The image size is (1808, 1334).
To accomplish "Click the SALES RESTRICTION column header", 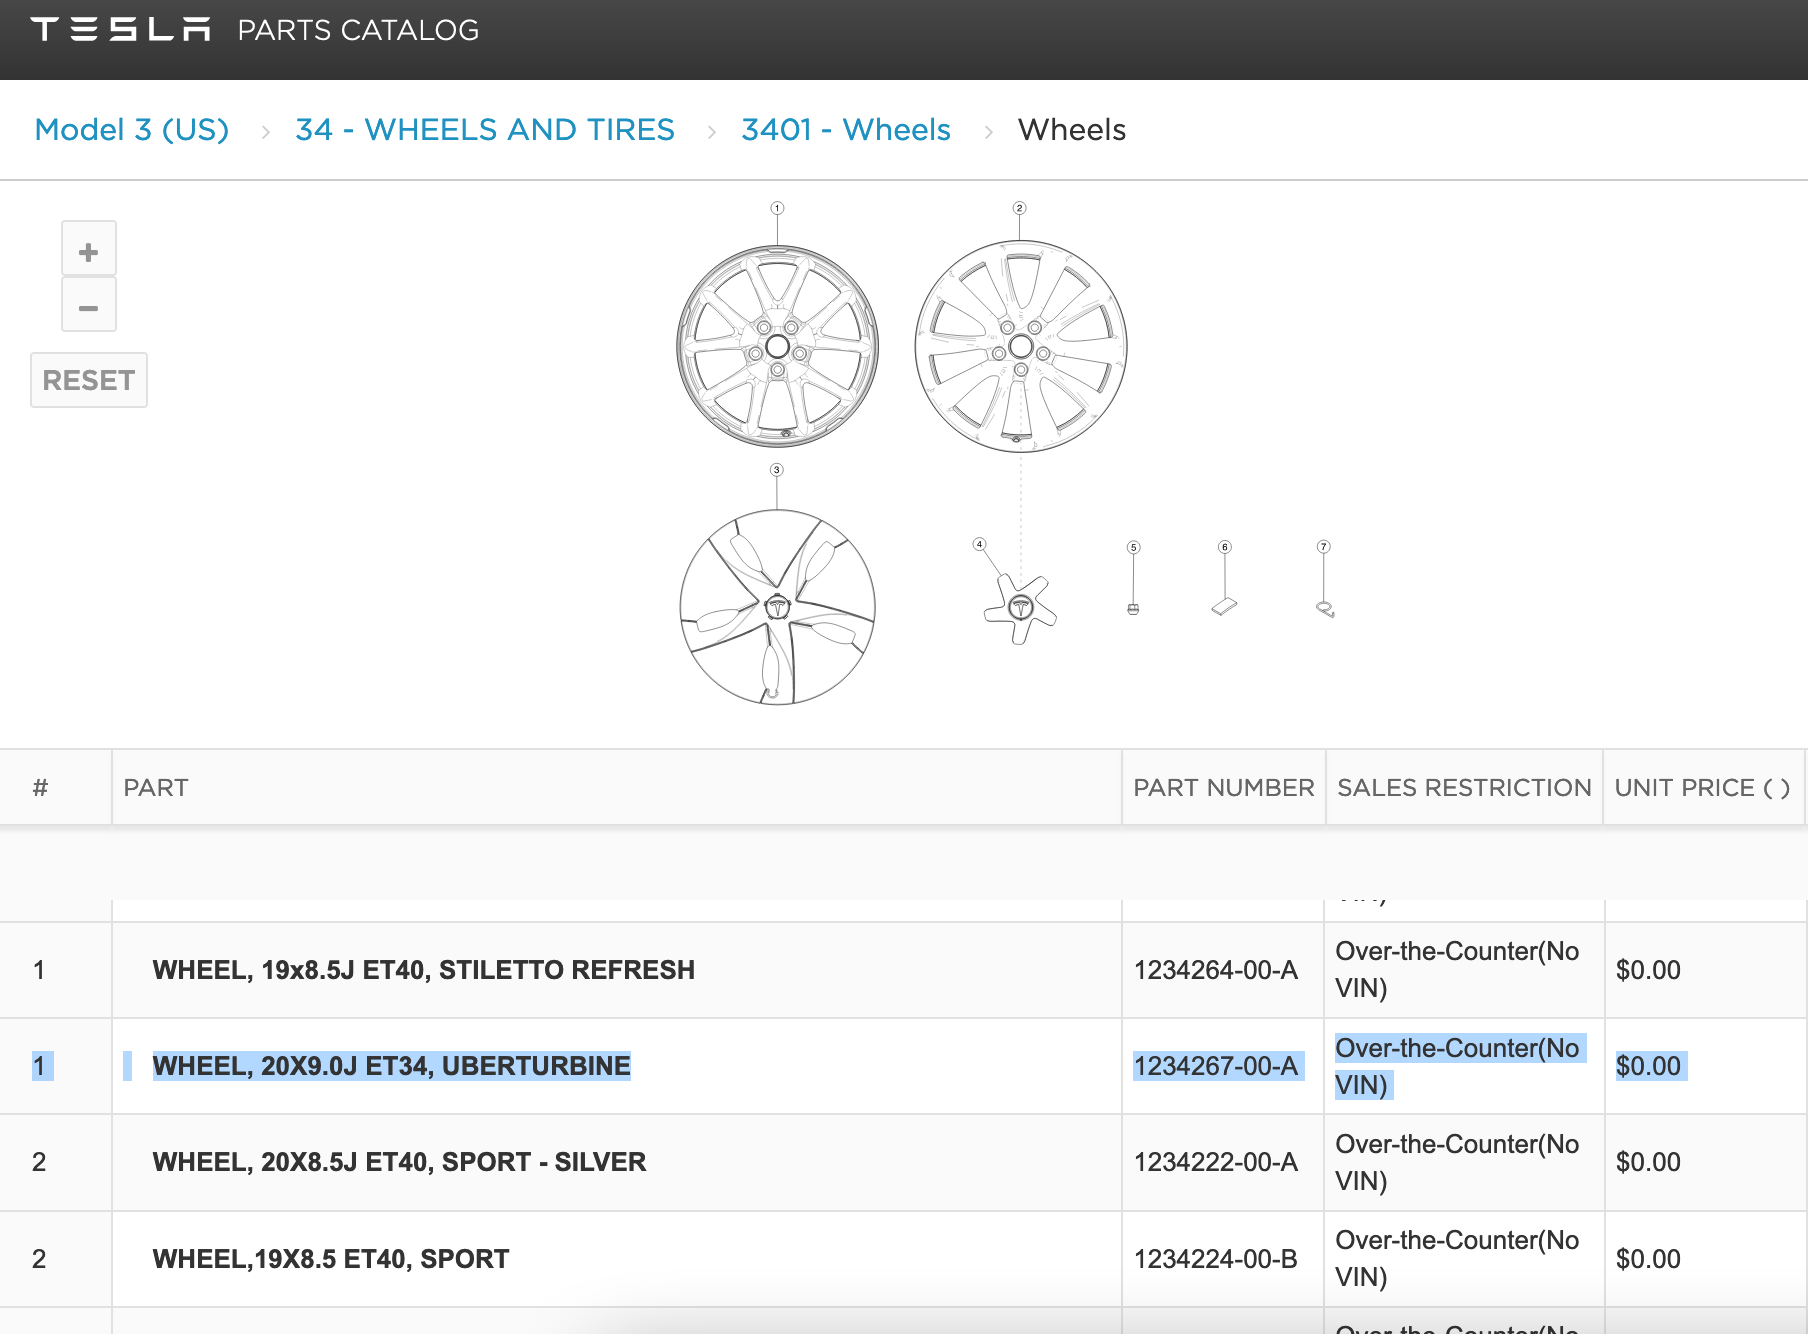I will (1464, 788).
